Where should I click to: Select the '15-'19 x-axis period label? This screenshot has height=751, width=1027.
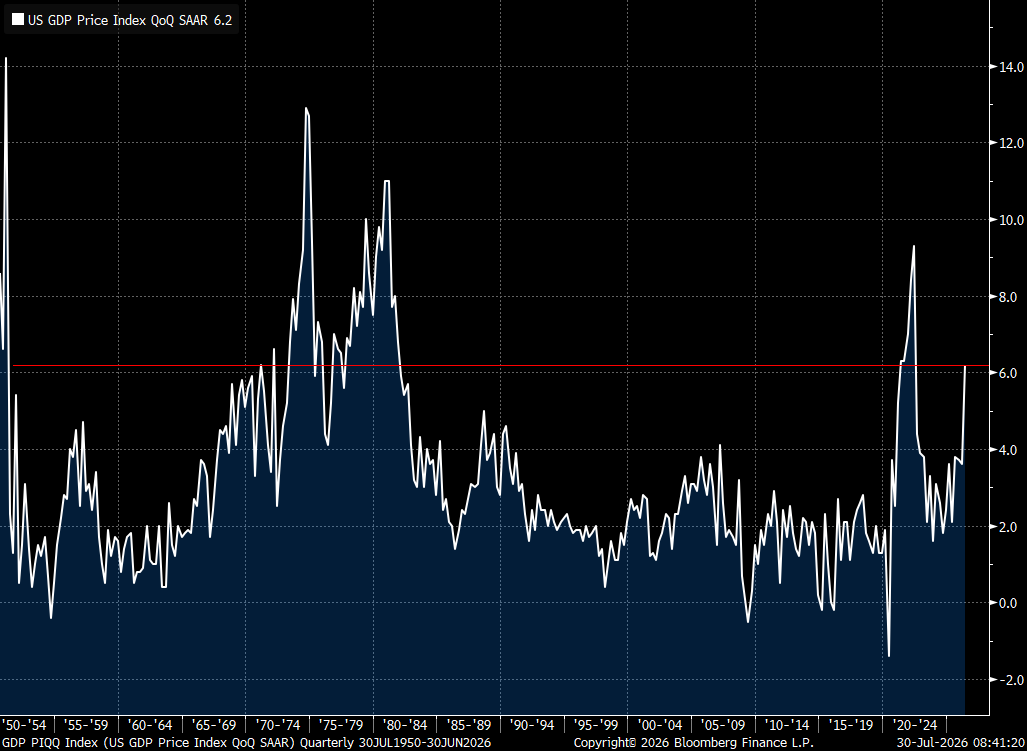coord(850,725)
